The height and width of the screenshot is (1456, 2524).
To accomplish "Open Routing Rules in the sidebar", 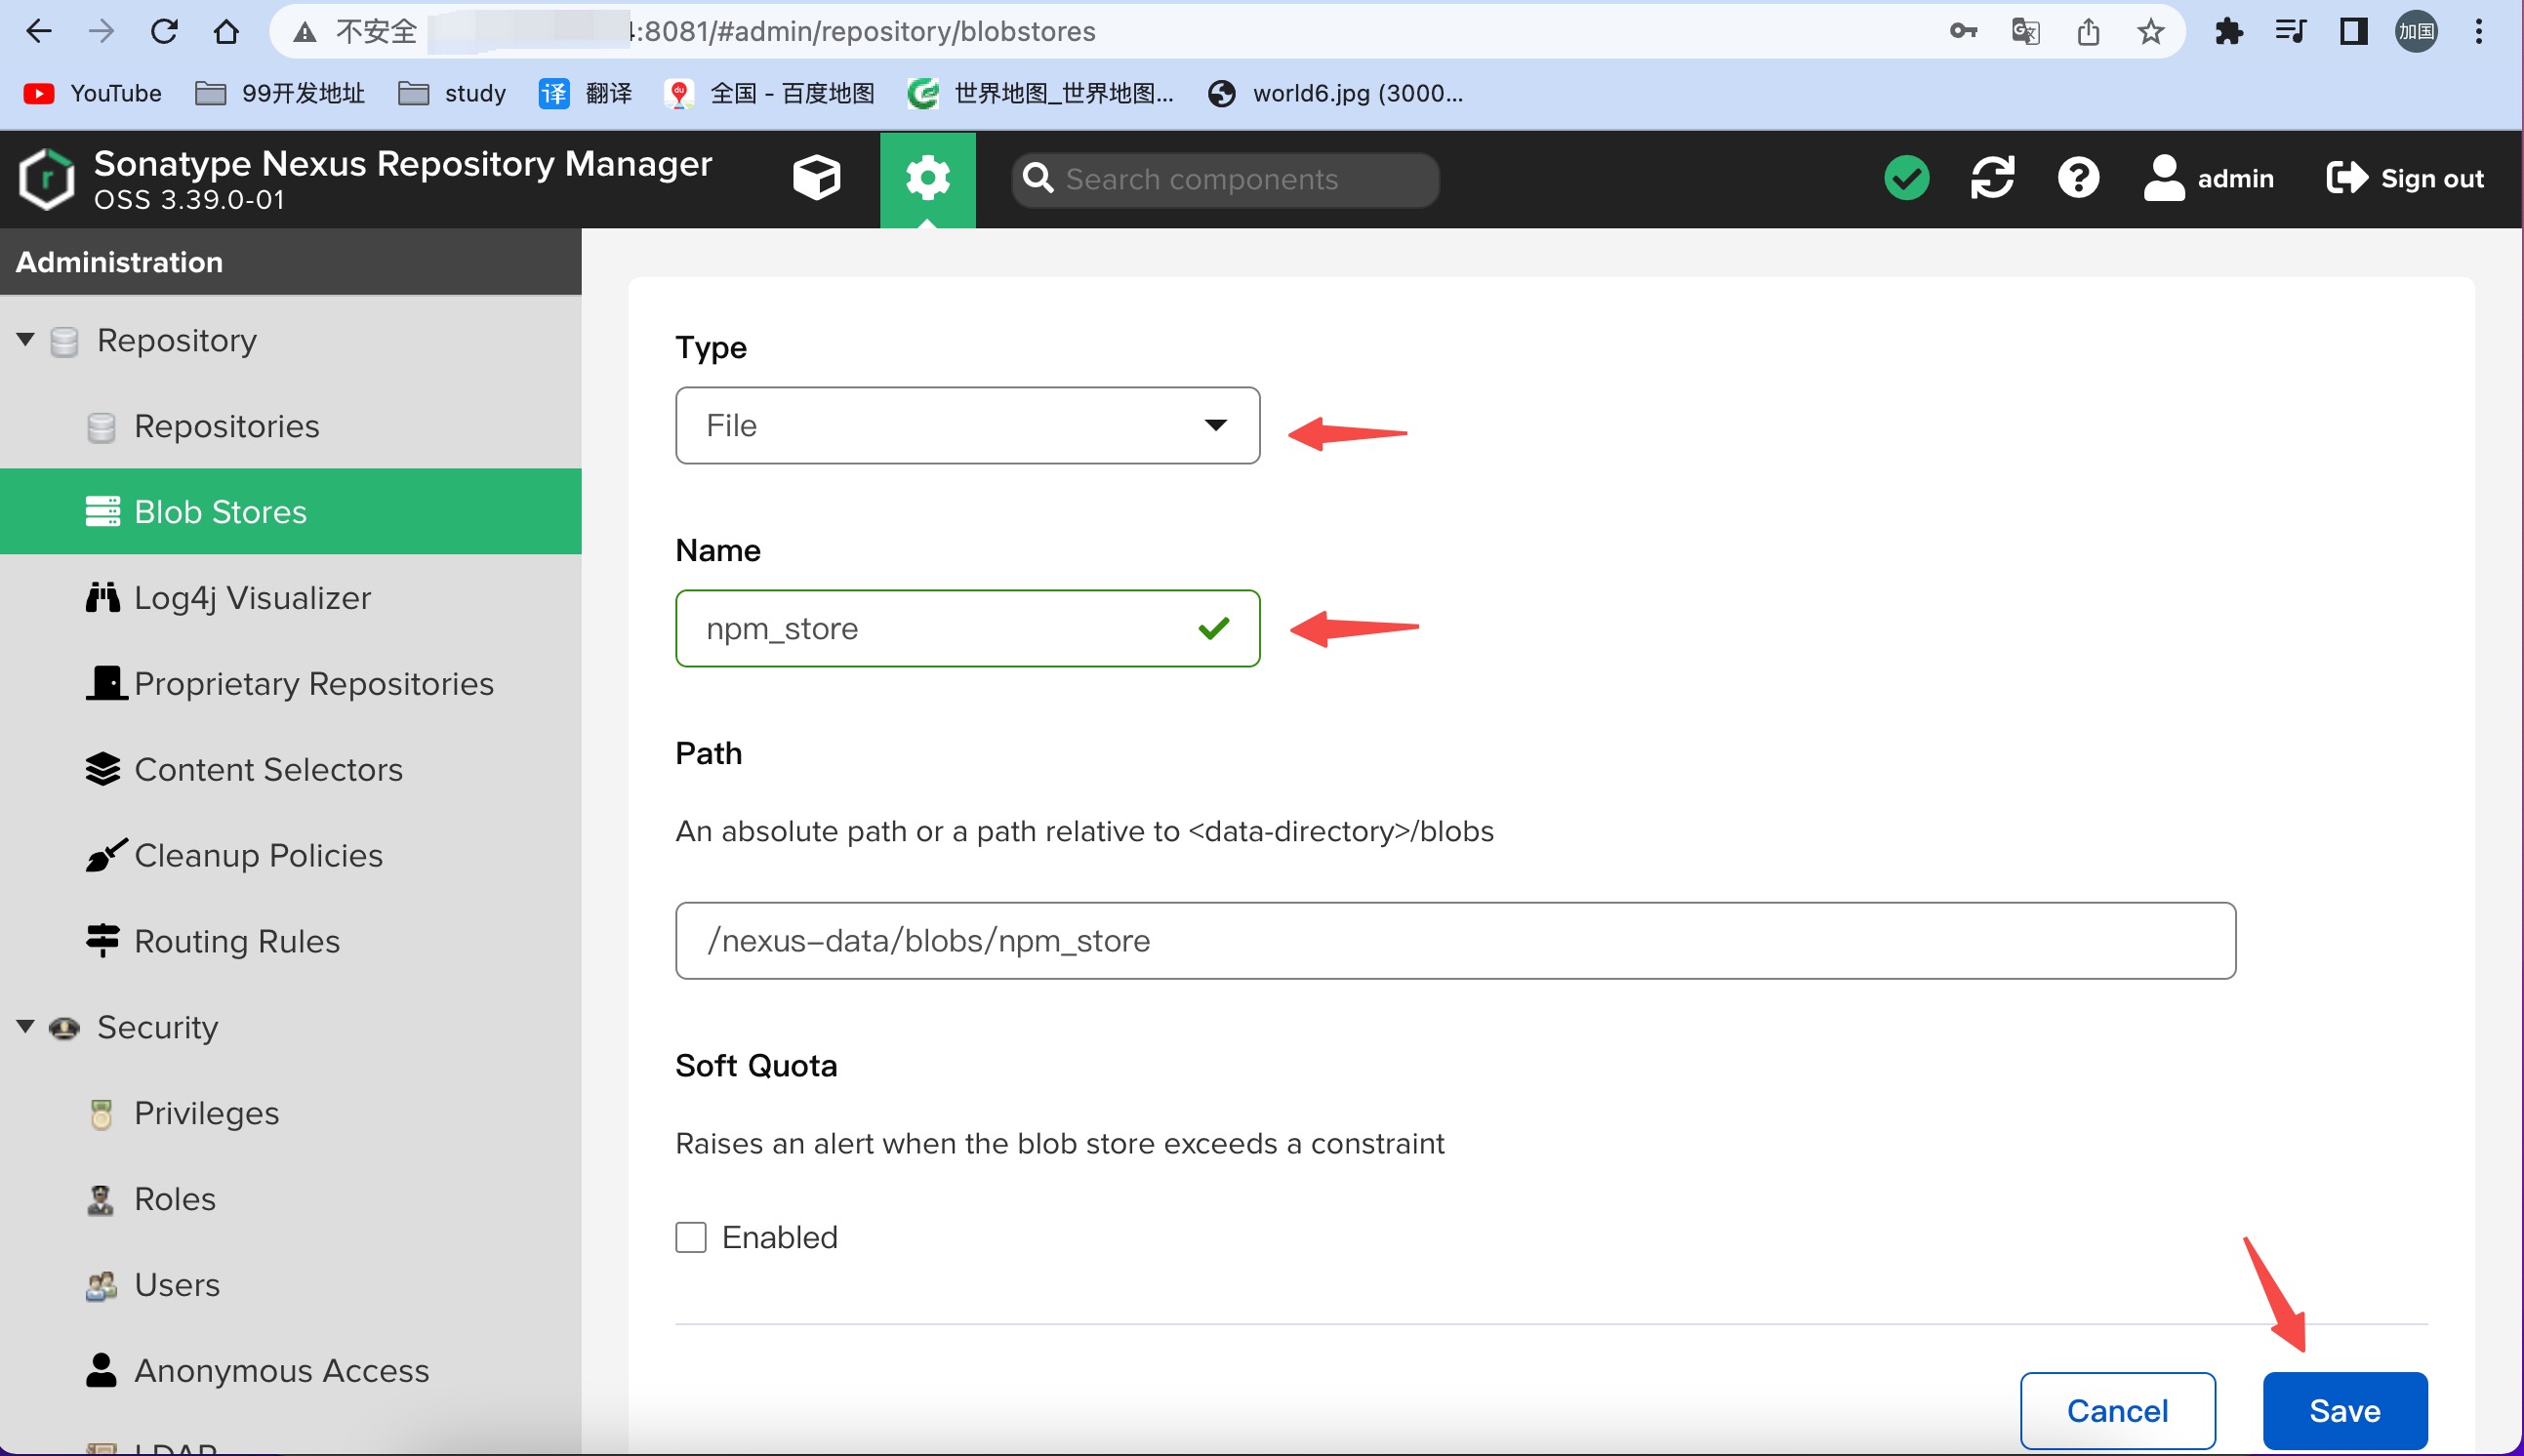I will click(290, 941).
